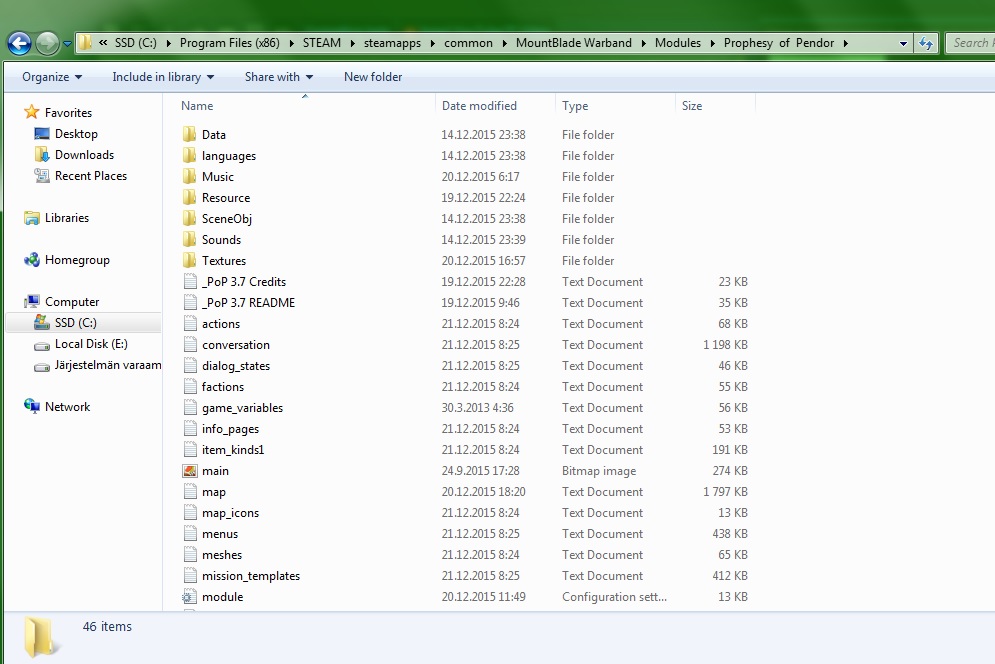Expand arrow after Prophesy of Pendor breadcrumb
Screen dimensions: 995x664
(845, 43)
